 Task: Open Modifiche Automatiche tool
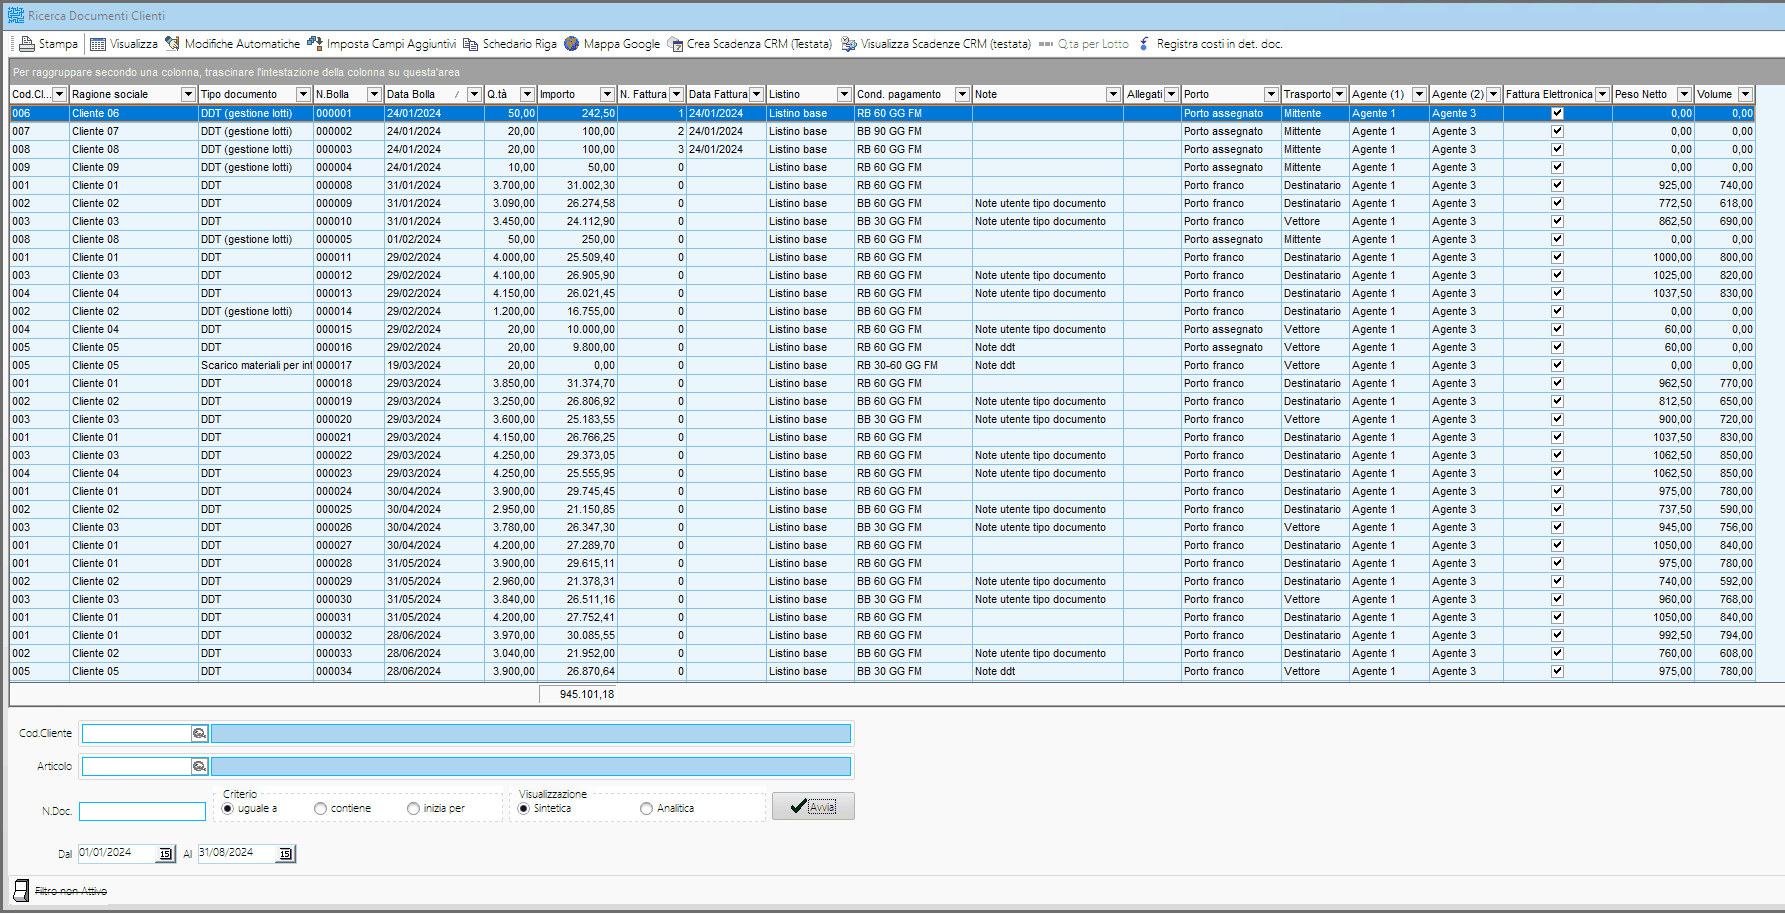pos(233,44)
